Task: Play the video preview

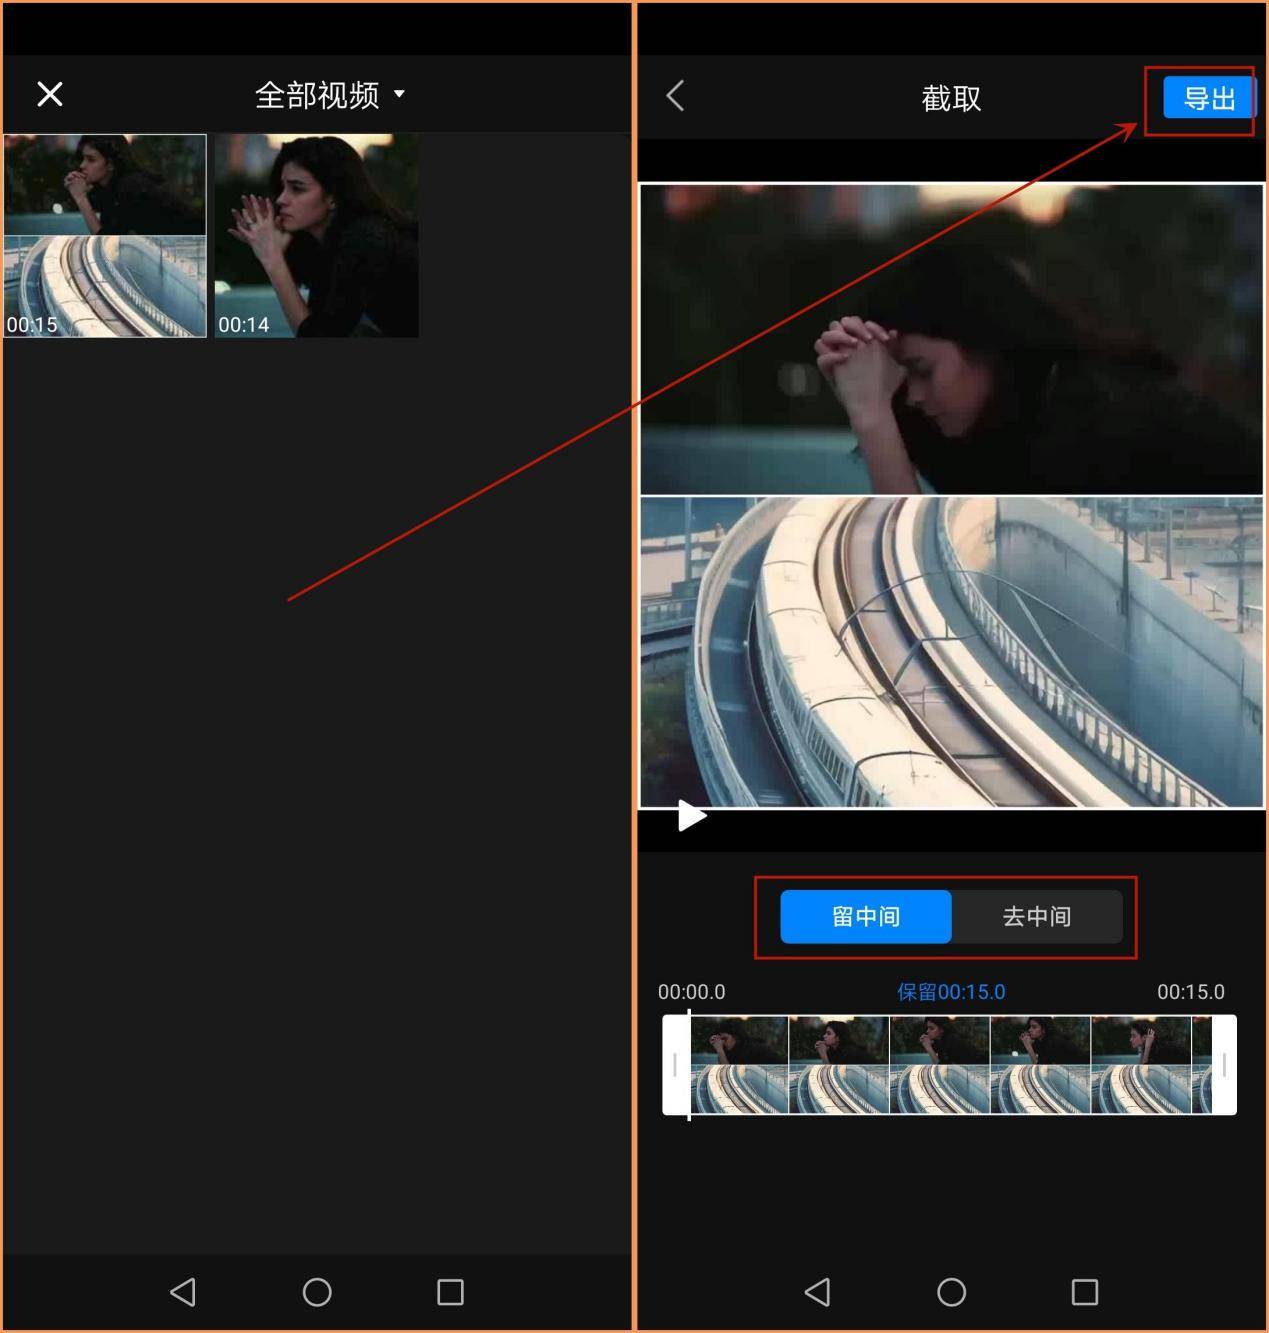Action: [691, 816]
